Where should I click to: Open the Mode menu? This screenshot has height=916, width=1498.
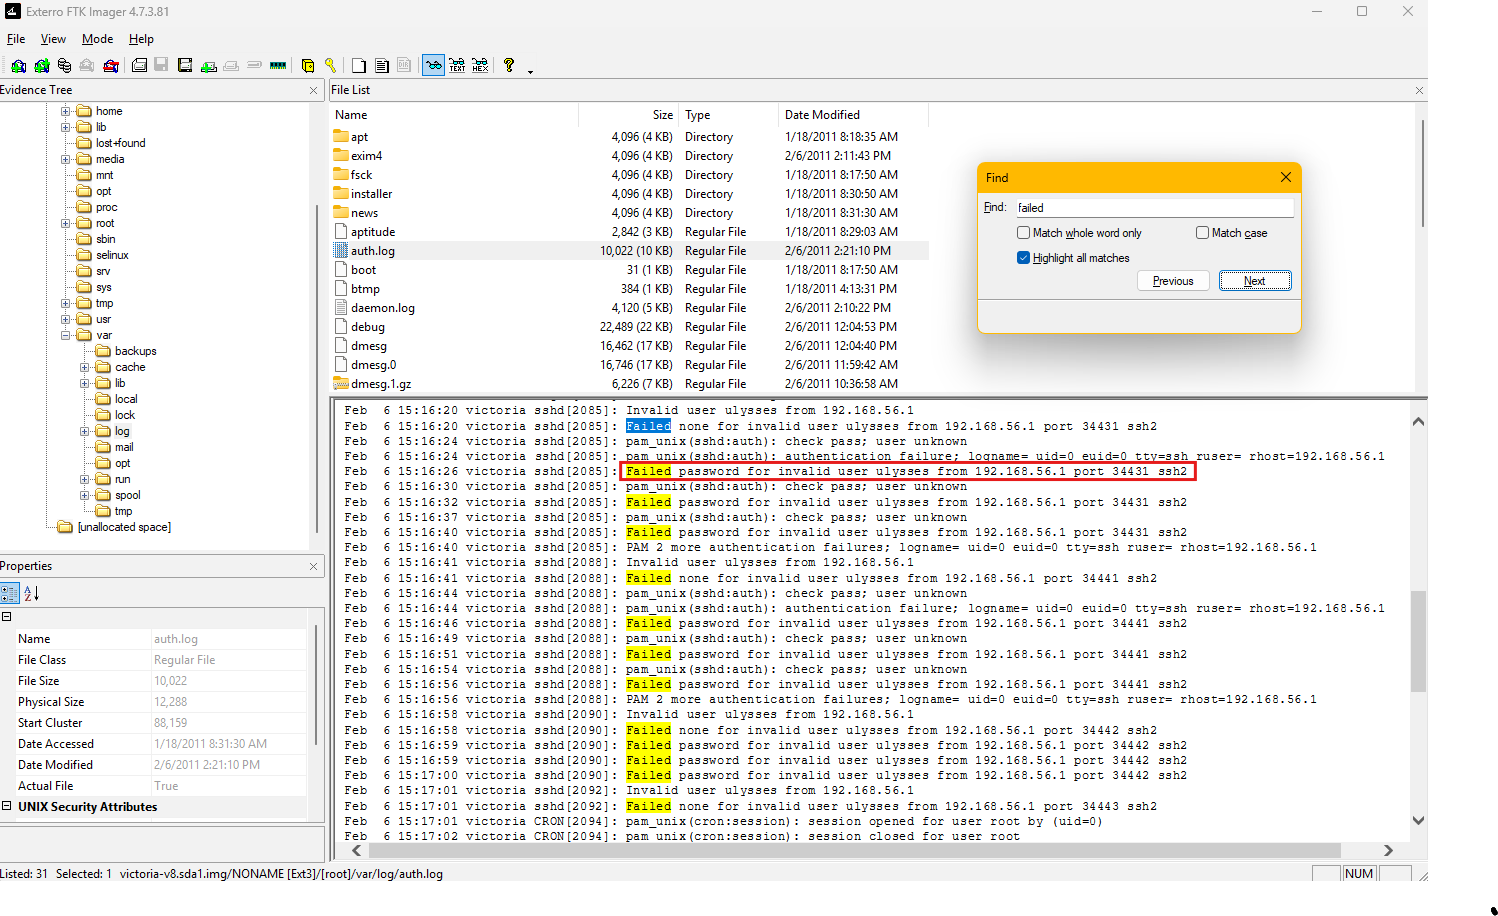(x=97, y=39)
